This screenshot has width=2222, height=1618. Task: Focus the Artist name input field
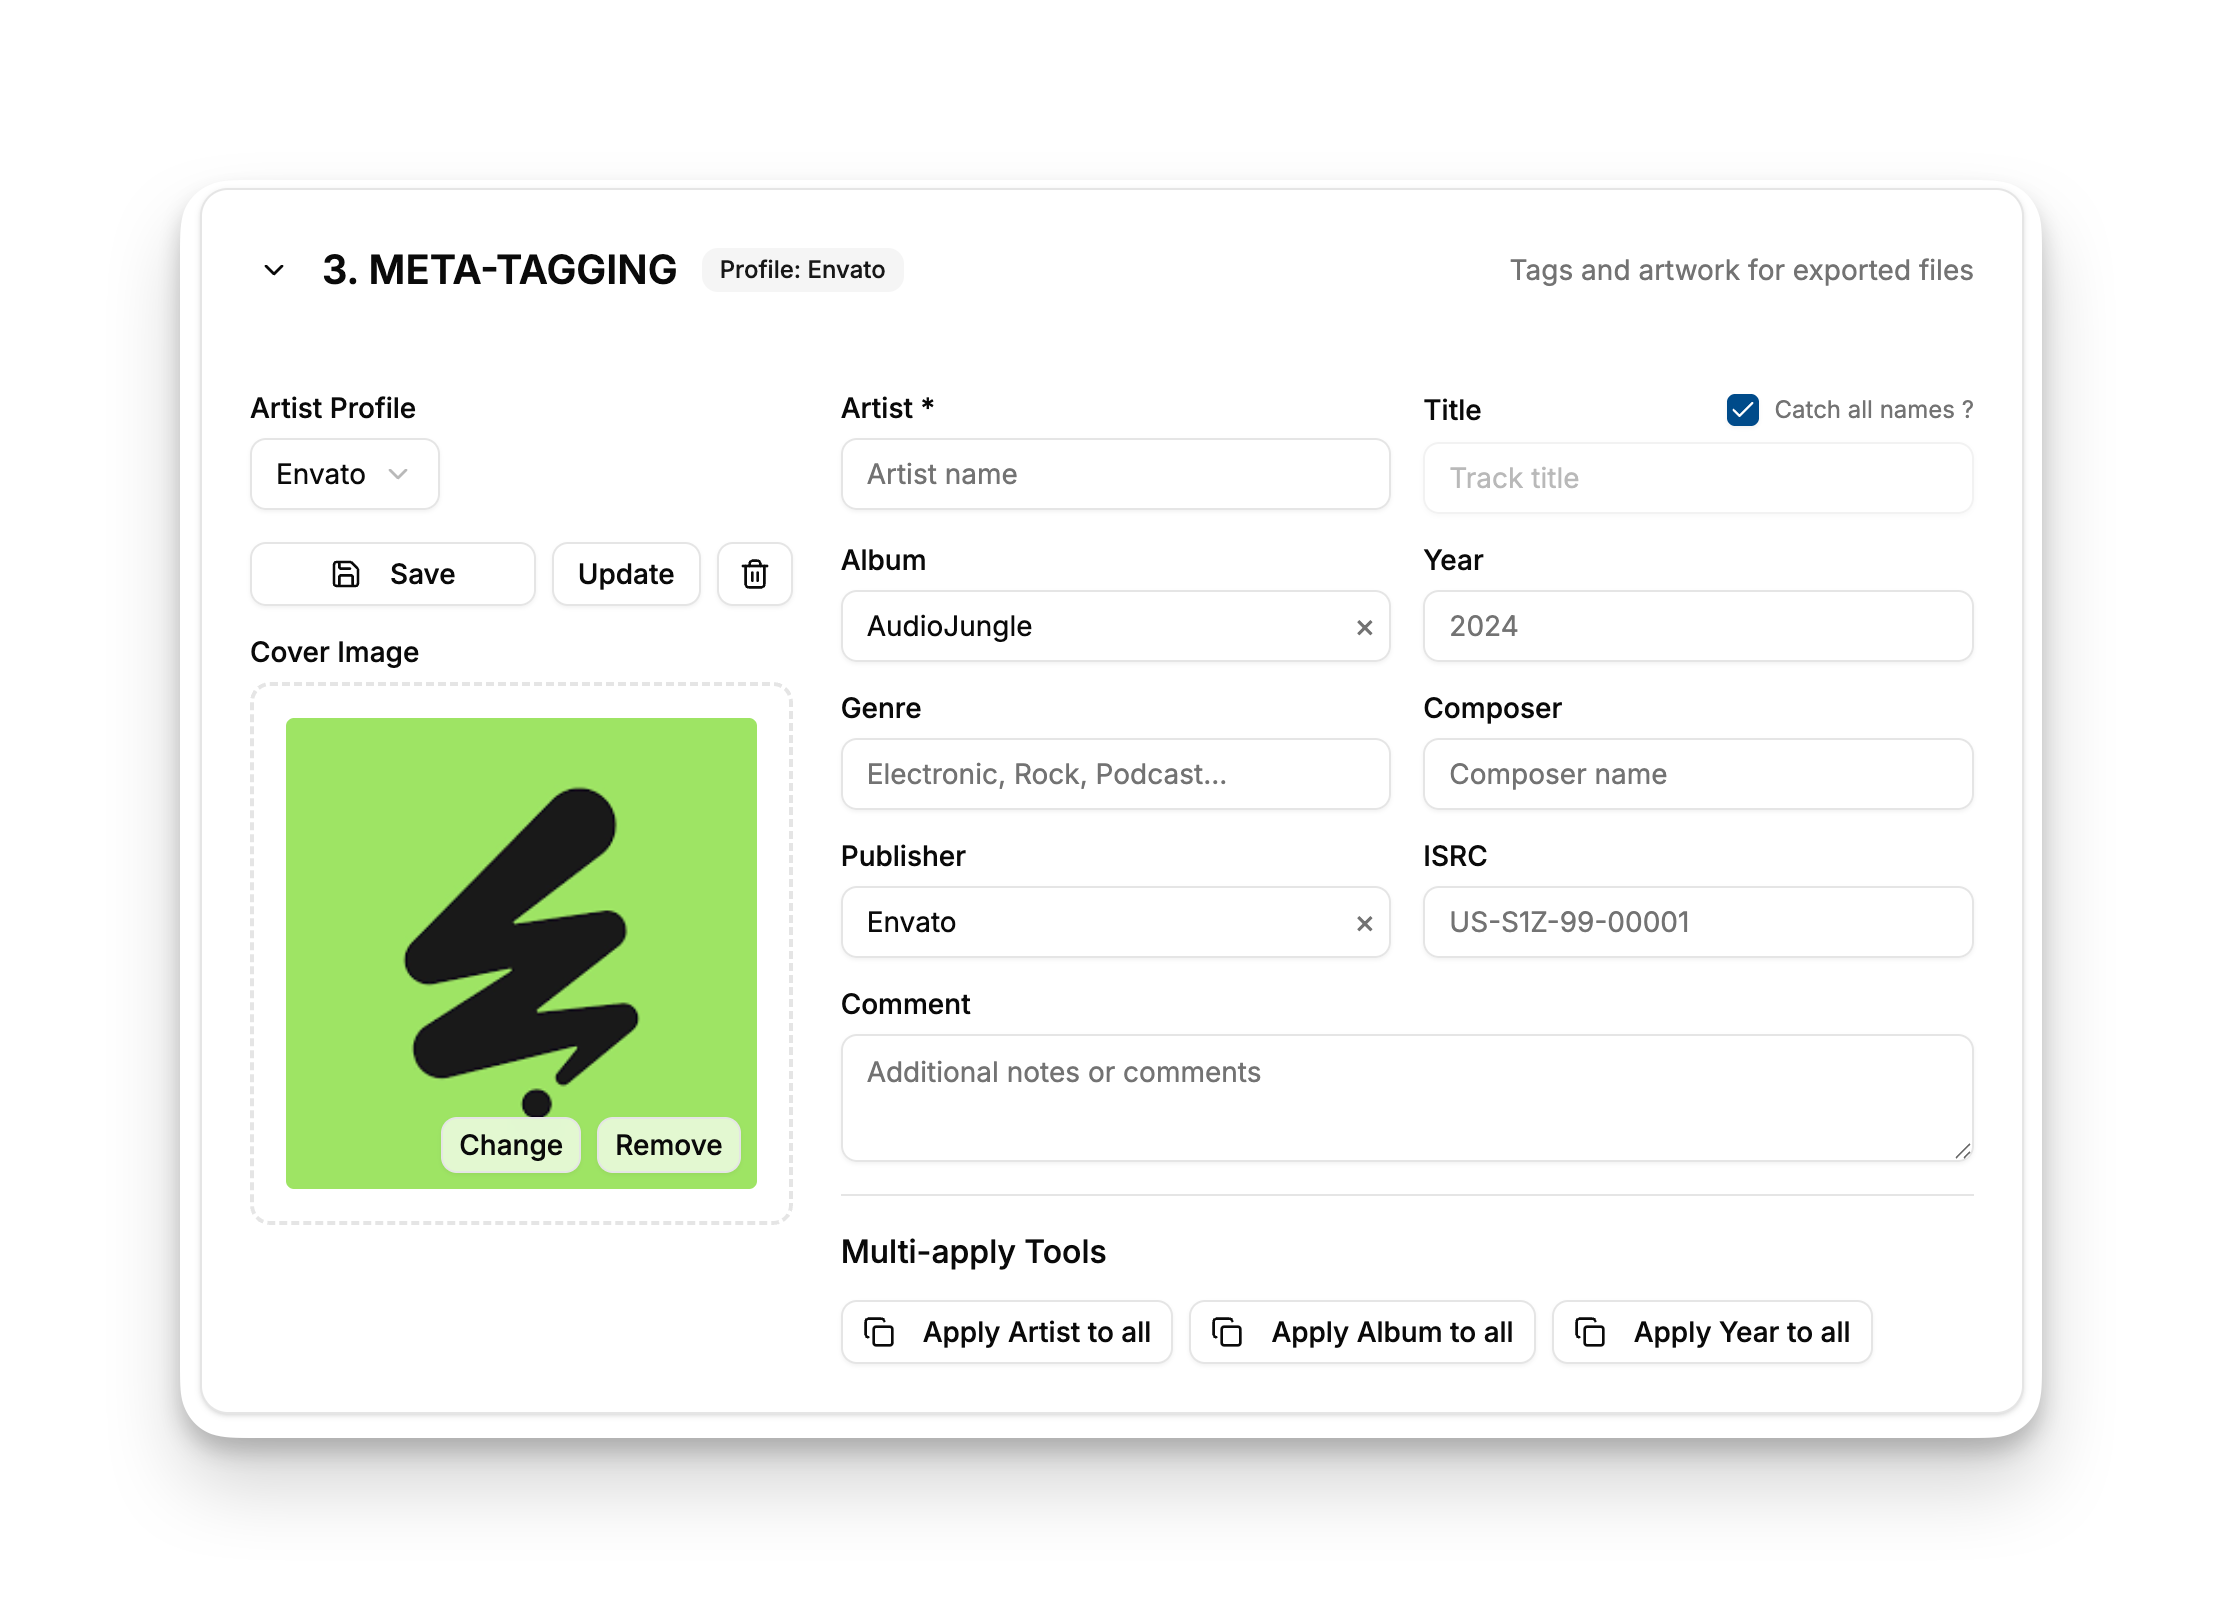click(x=1115, y=474)
